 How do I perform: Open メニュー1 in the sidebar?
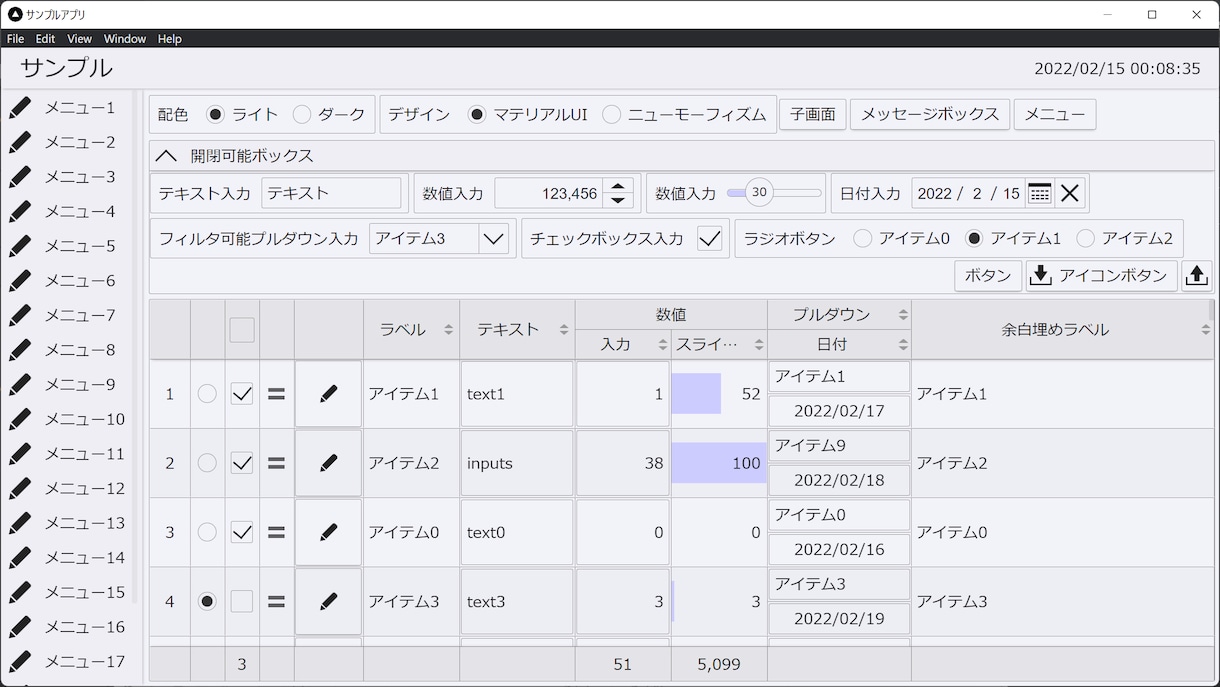66,108
